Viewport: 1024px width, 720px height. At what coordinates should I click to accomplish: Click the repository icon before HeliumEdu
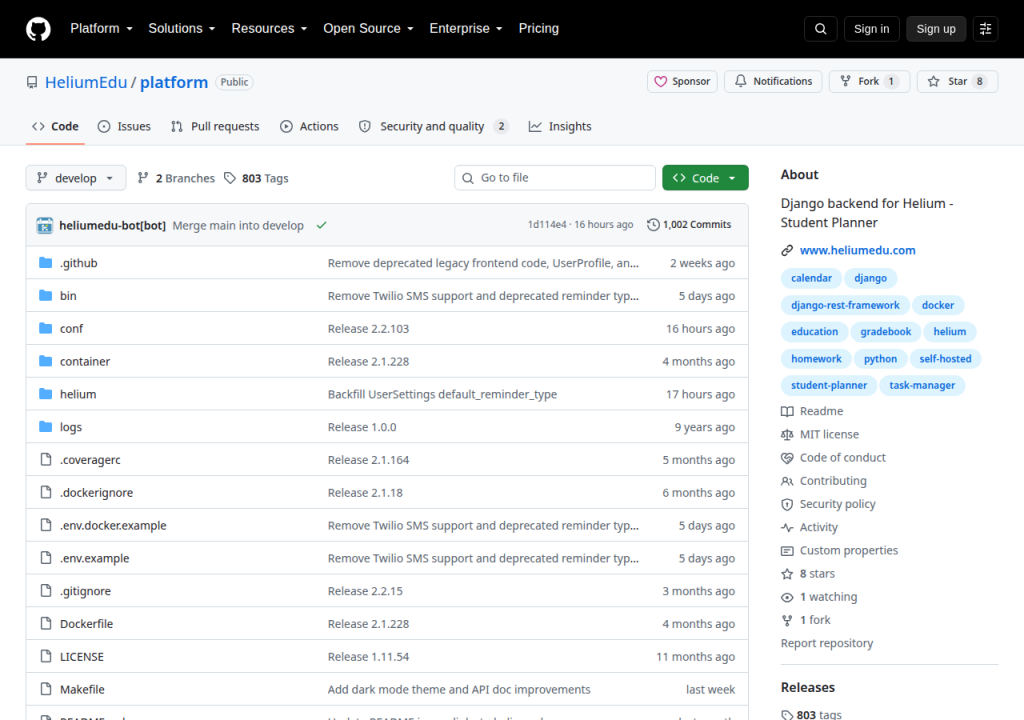[x=32, y=82]
